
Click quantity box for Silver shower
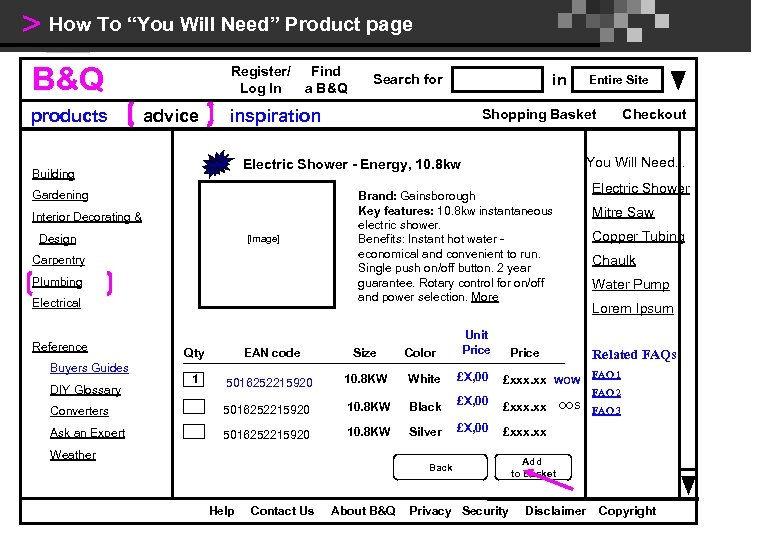coord(194,431)
